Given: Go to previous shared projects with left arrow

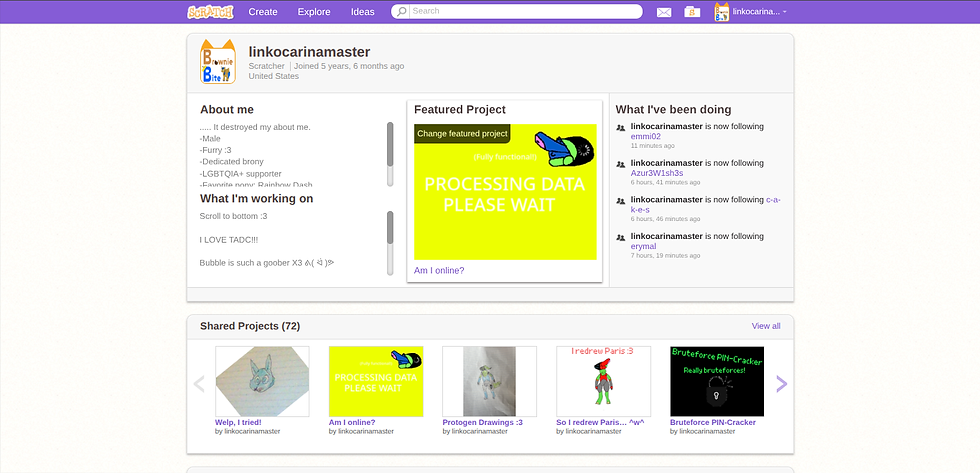Looking at the screenshot, I should click(199, 384).
